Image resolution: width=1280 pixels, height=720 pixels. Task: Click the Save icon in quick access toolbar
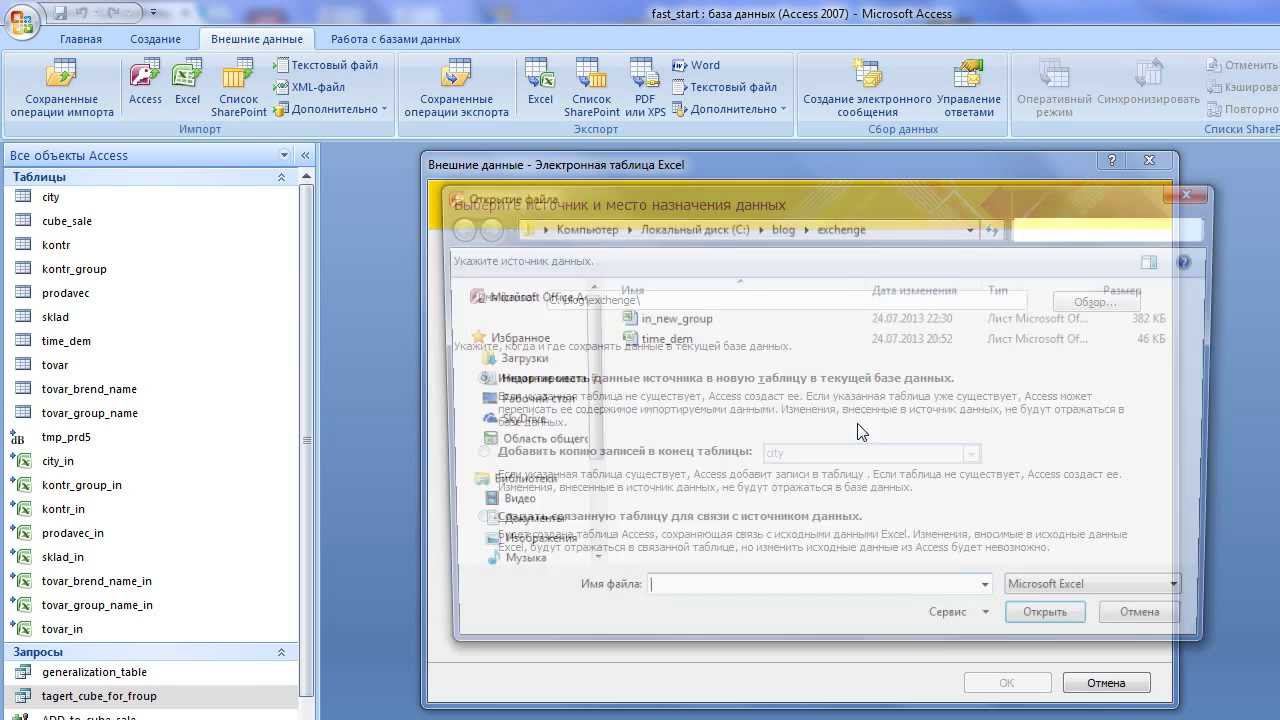(x=61, y=13)
